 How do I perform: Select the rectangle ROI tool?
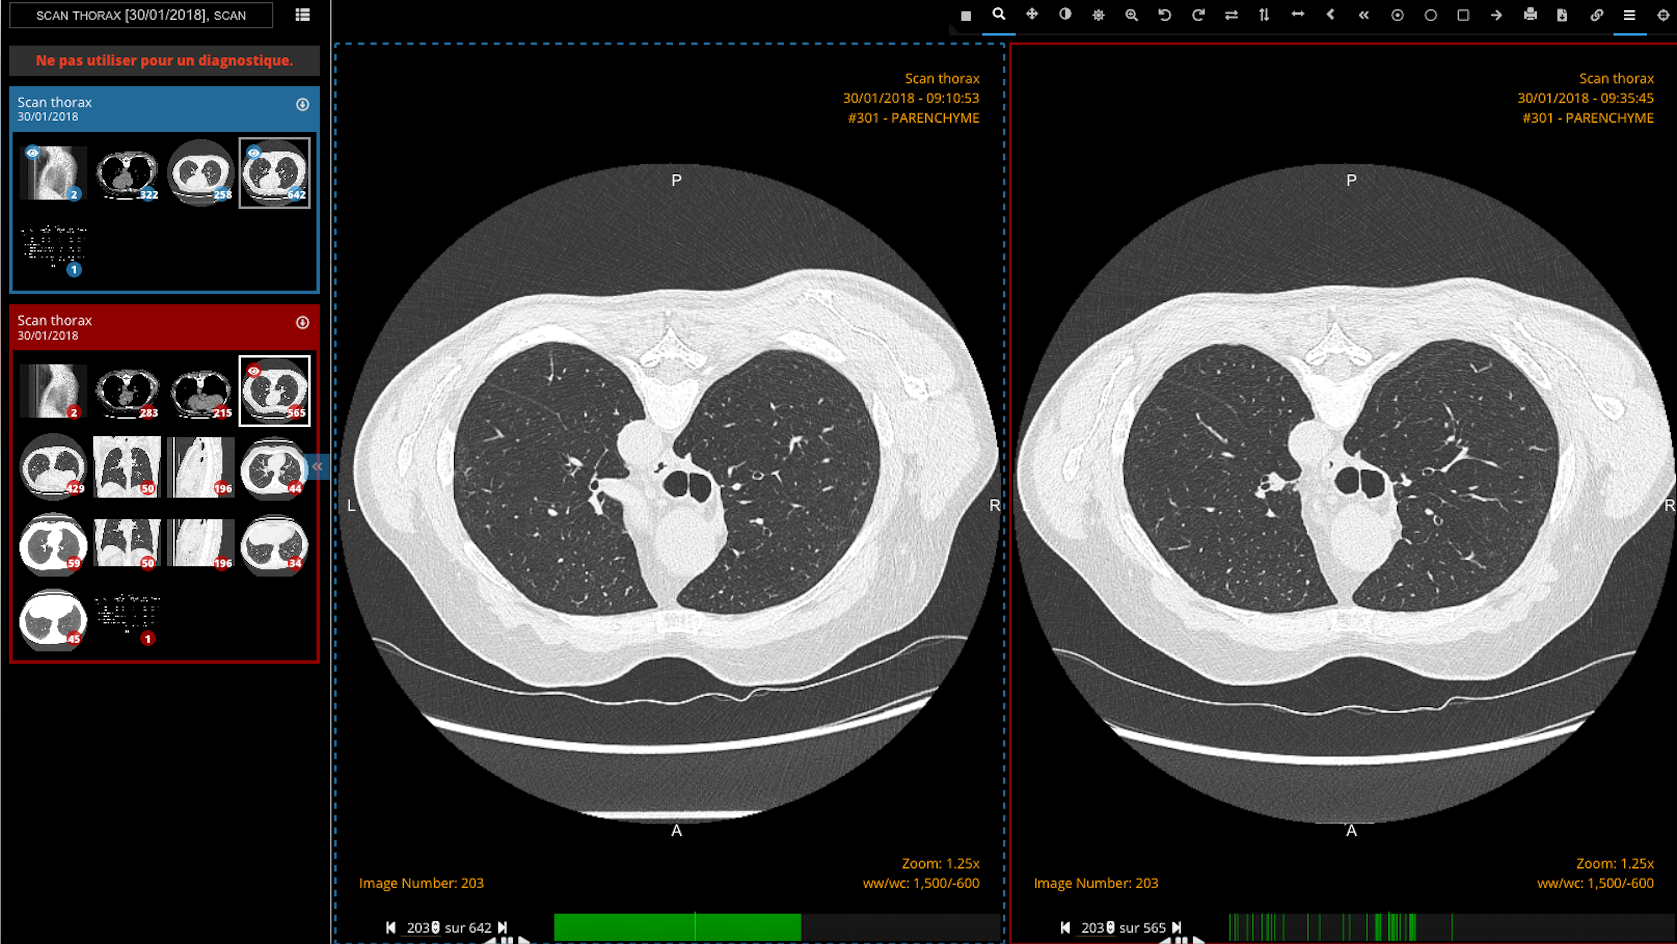(x=1463, y=15)
